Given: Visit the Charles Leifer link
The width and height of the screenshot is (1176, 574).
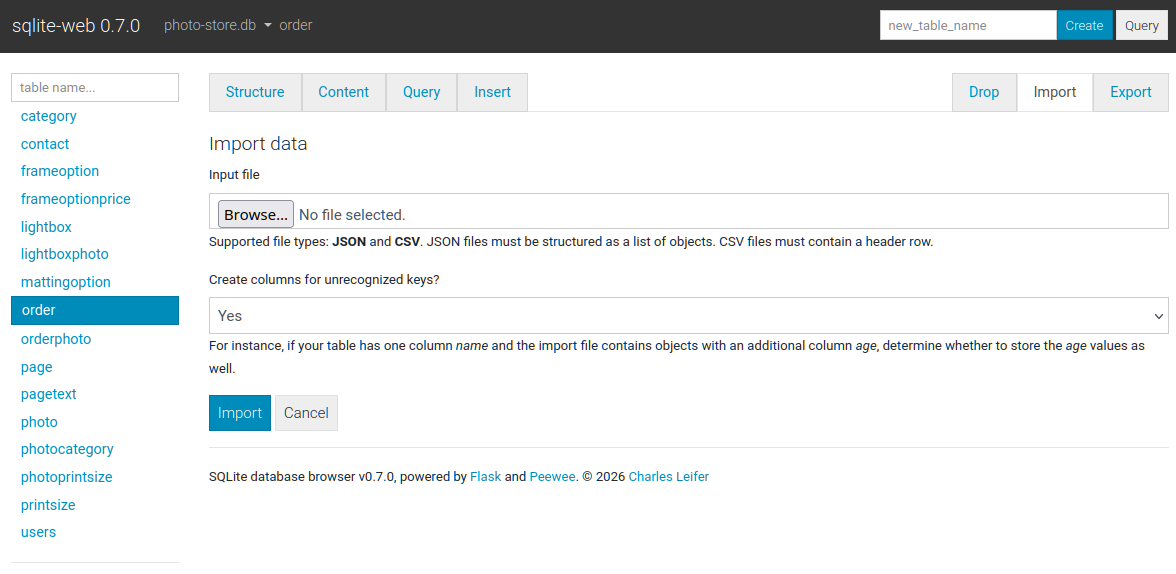Looking at the screenshot, I should pos(668,477).
